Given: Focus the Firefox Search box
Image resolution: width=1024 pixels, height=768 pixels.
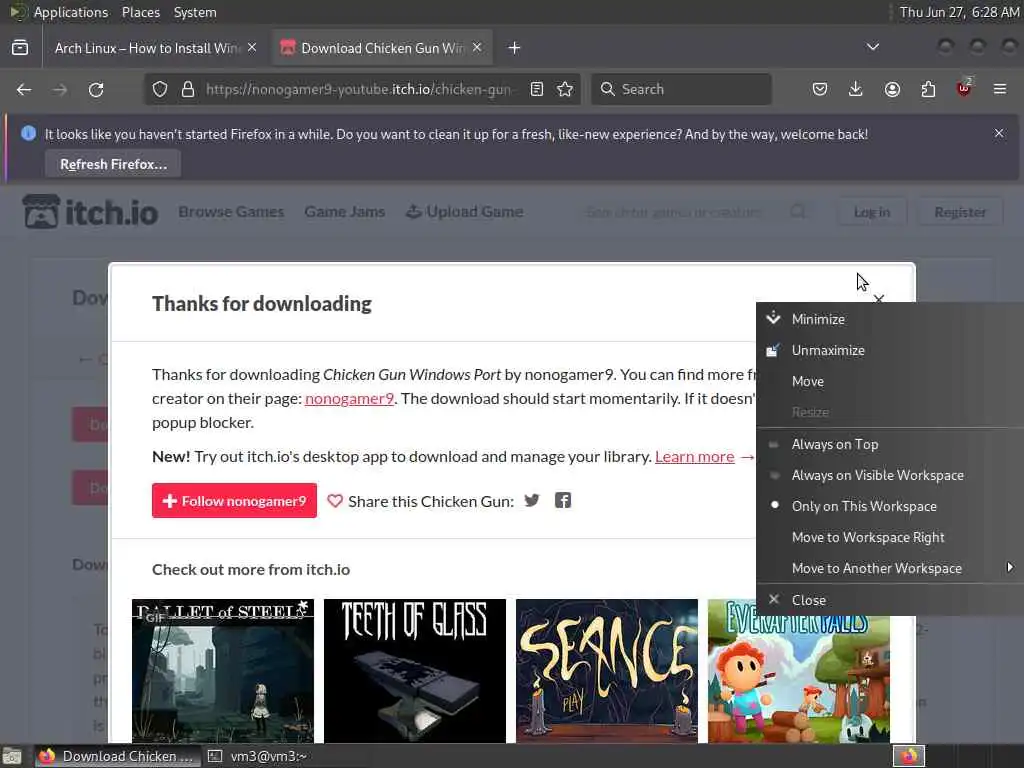Looking at the screenshot, I should coord(681,89).
